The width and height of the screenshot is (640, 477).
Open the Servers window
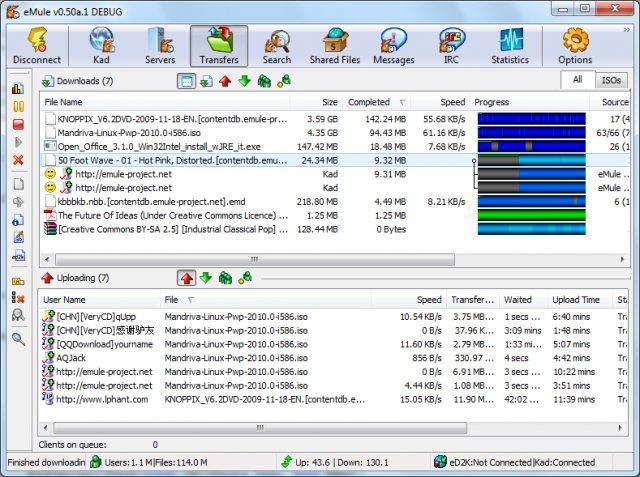tap(160, 46)
